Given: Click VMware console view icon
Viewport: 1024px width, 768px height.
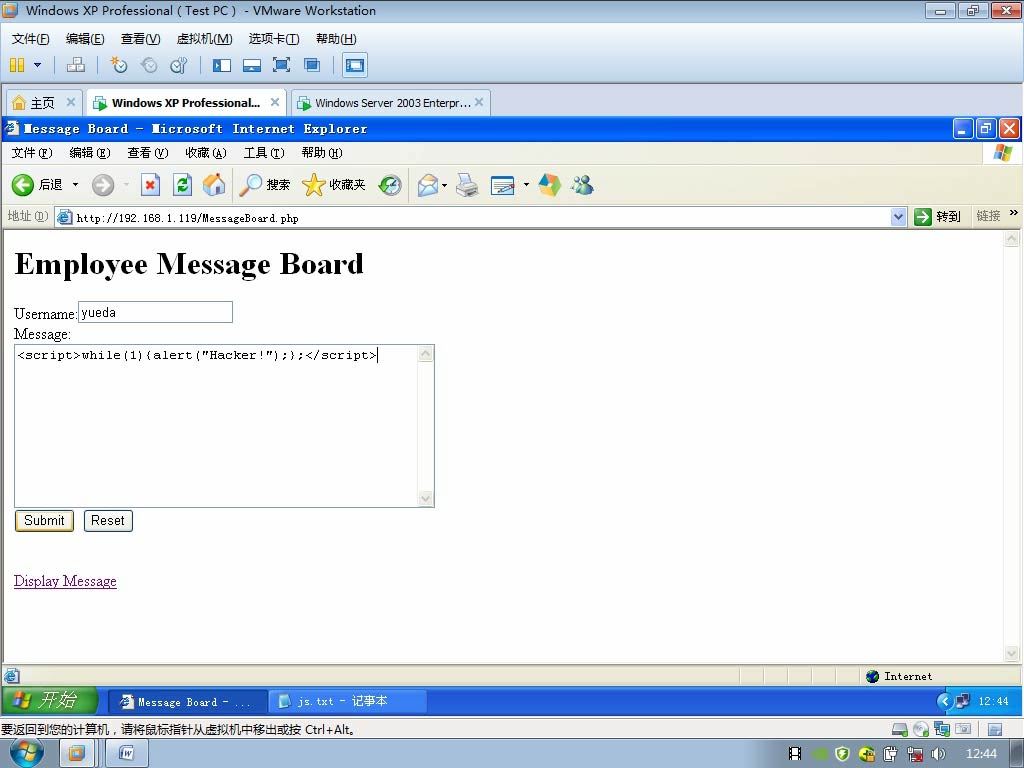Looking at the screenshot, I should click(x=355, y=65).
